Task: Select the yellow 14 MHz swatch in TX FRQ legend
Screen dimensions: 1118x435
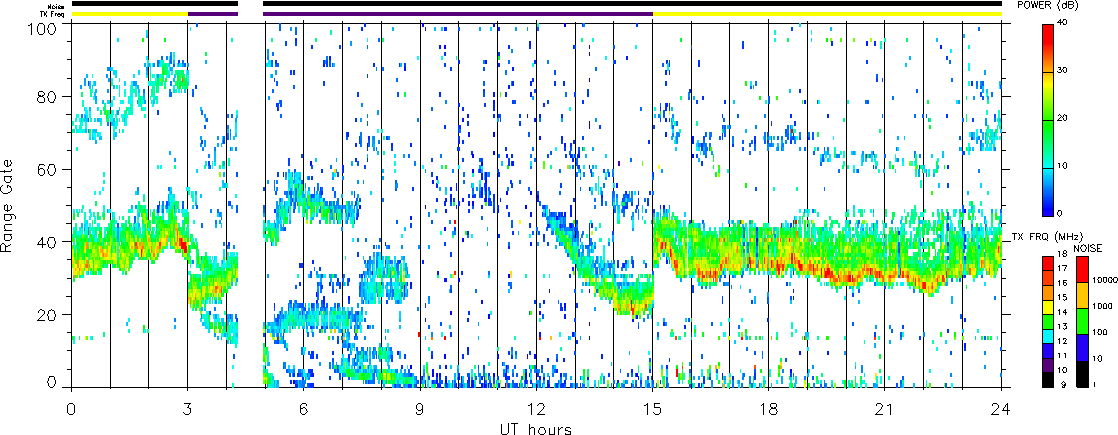Action: [1048, 307]
